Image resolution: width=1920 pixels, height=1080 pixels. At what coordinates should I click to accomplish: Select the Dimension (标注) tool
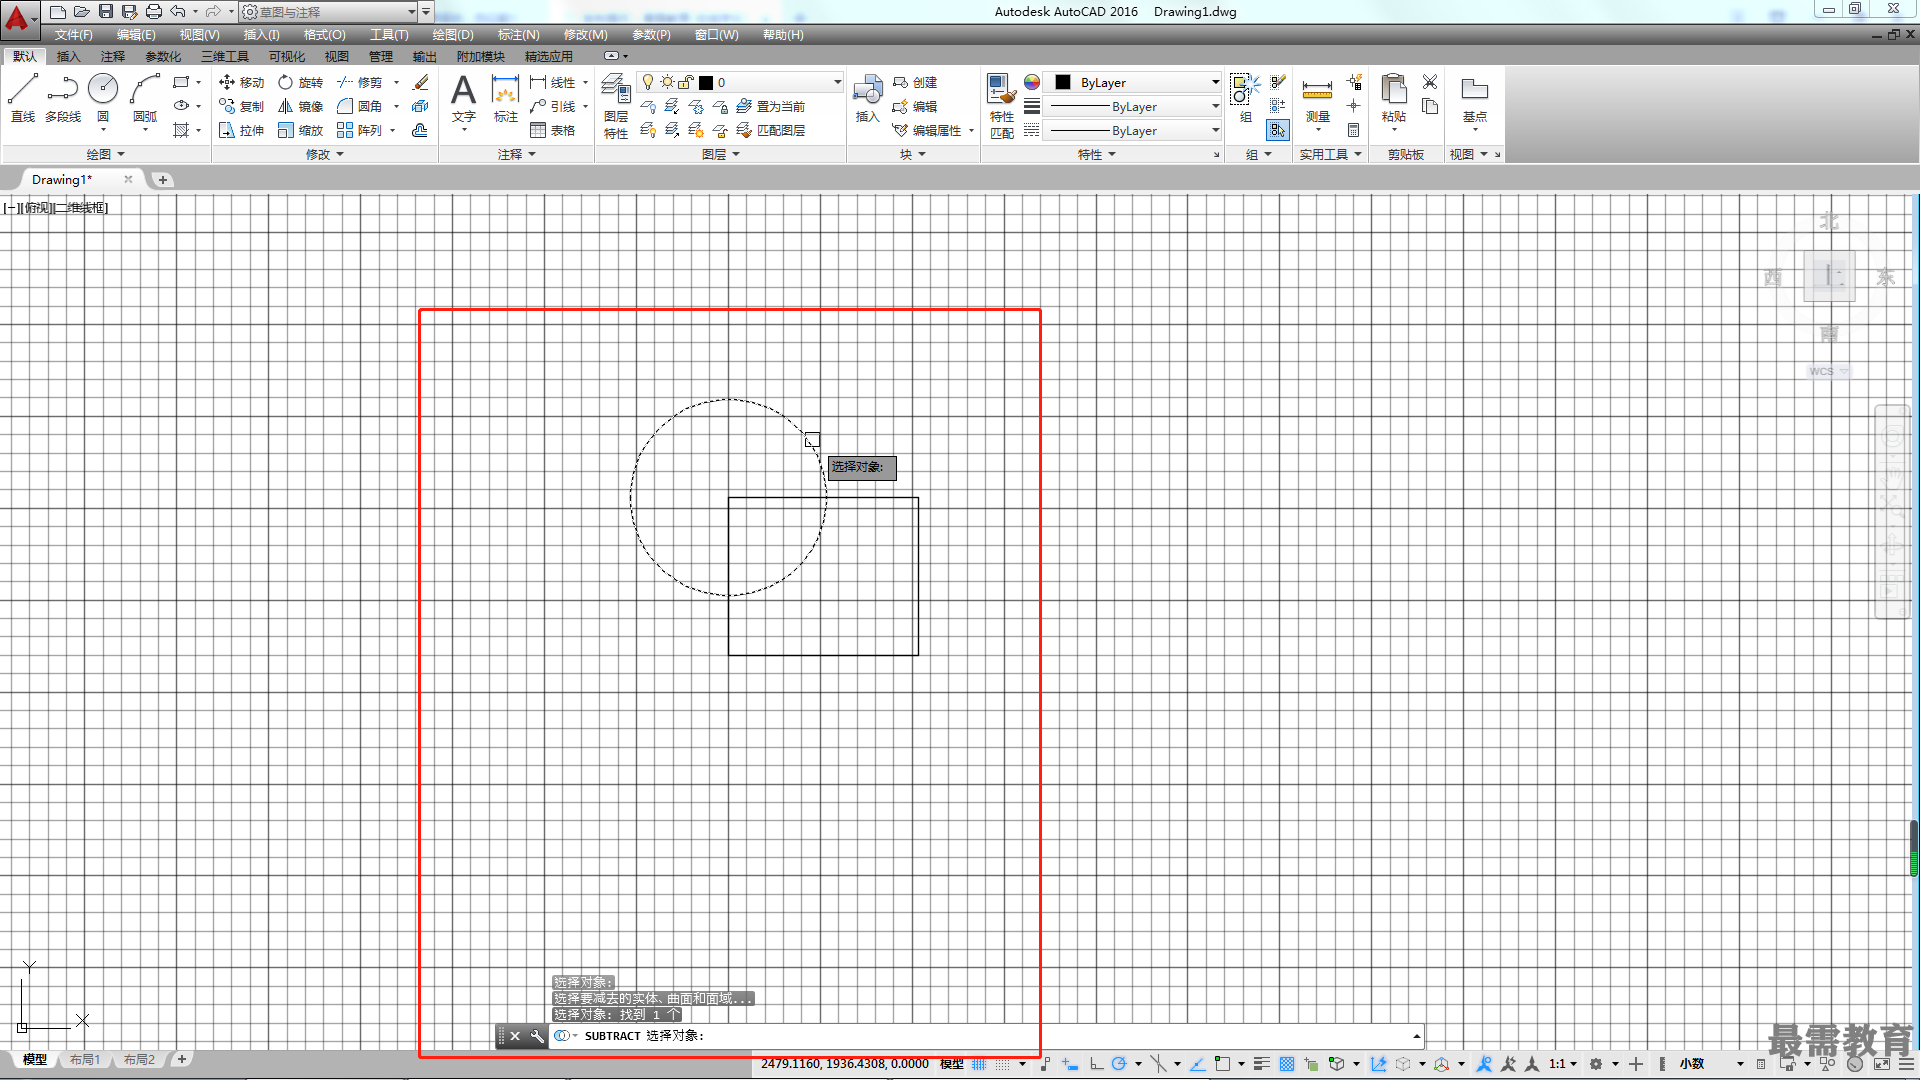click(x=506, y=98)
